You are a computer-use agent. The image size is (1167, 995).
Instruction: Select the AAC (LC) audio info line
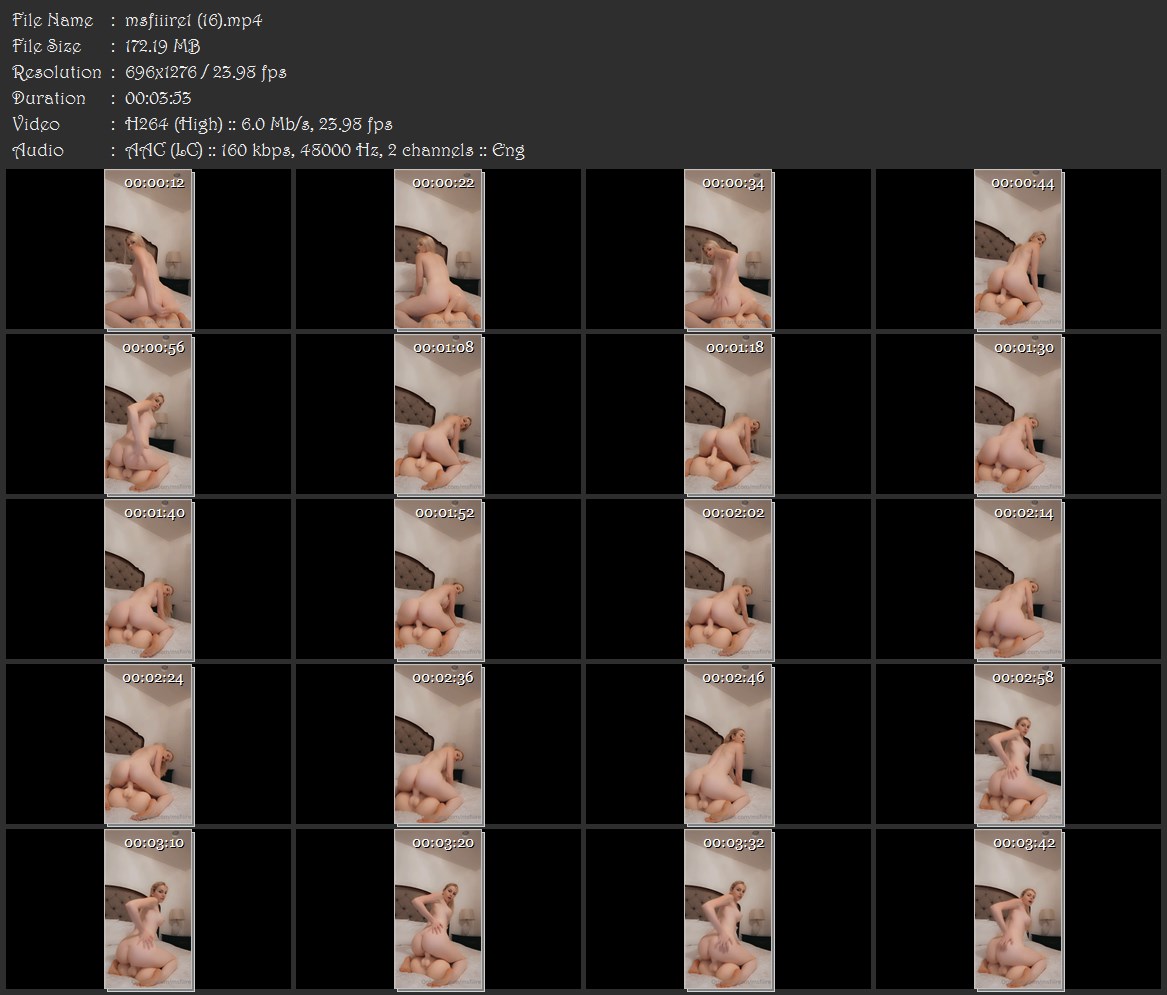click(x=324, y=150)
